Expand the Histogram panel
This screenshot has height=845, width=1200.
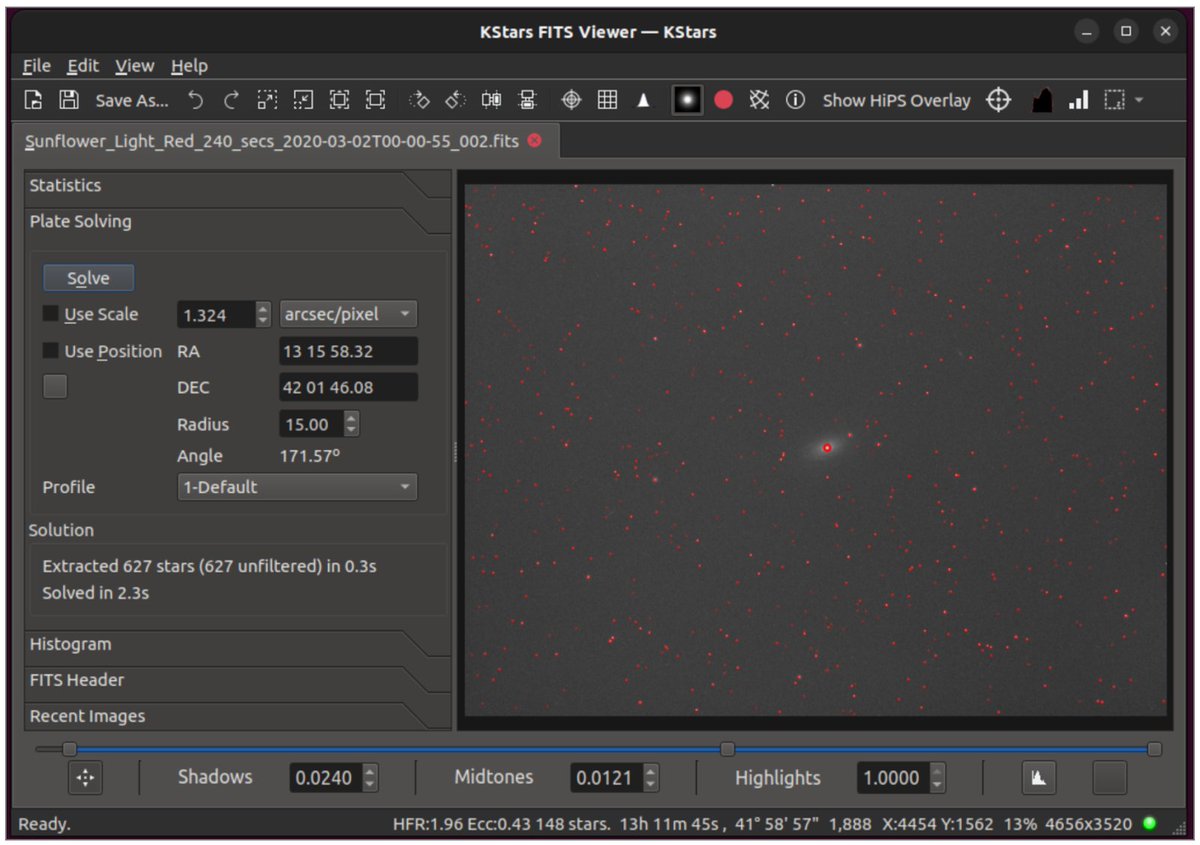[237, 644]
